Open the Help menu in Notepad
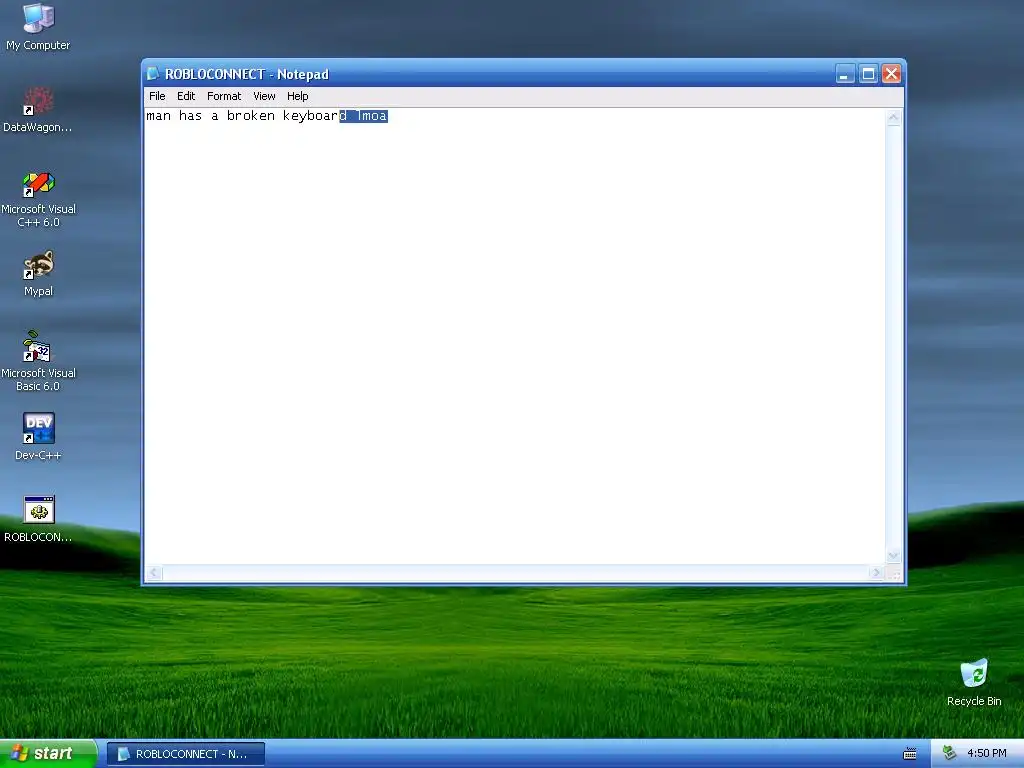This screenshot has width=1024, height=768. click(297, 96)
